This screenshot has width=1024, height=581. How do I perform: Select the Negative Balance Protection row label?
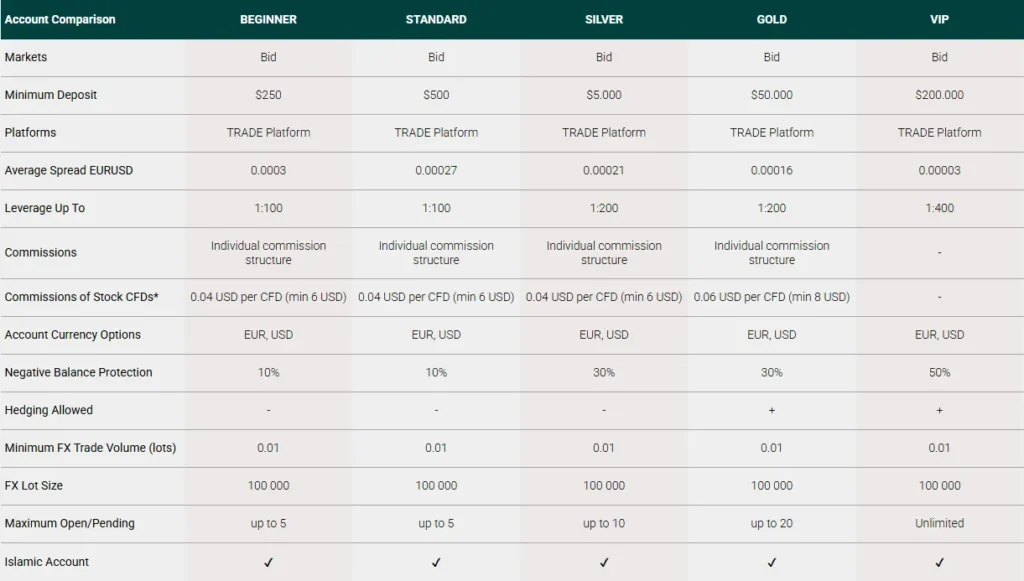pyautogui.click(x=79, y=372)
